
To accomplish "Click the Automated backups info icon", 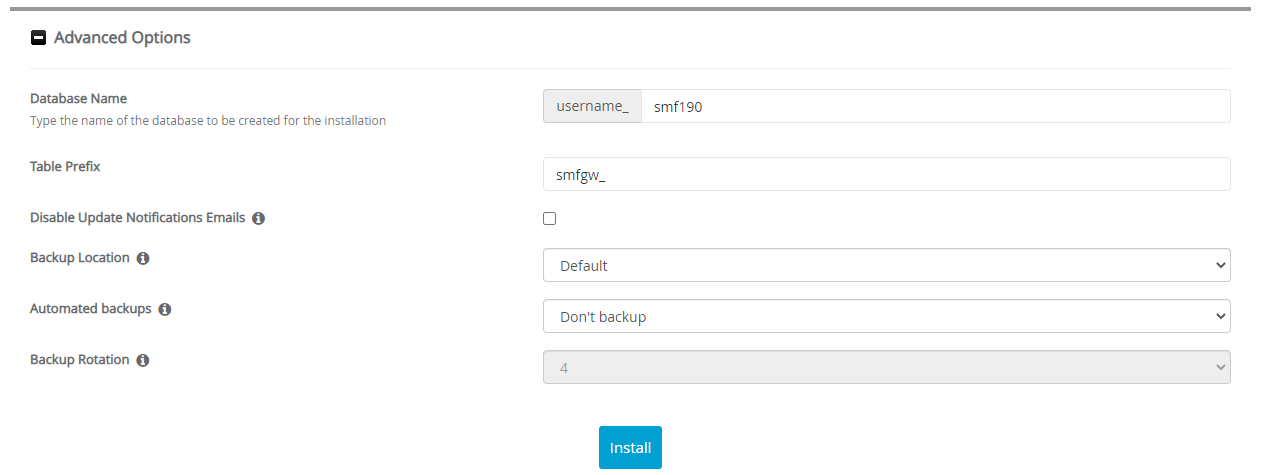I will point(165,310).
